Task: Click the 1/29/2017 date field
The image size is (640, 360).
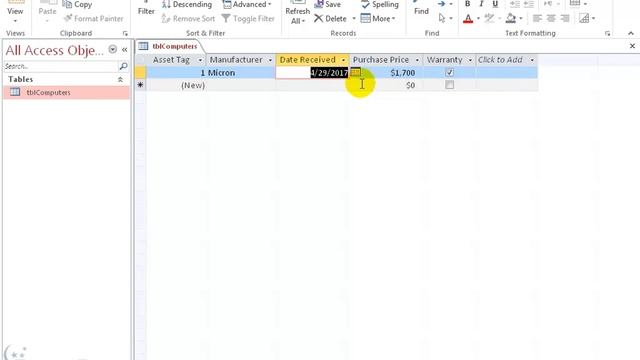Action: point(312,73)
